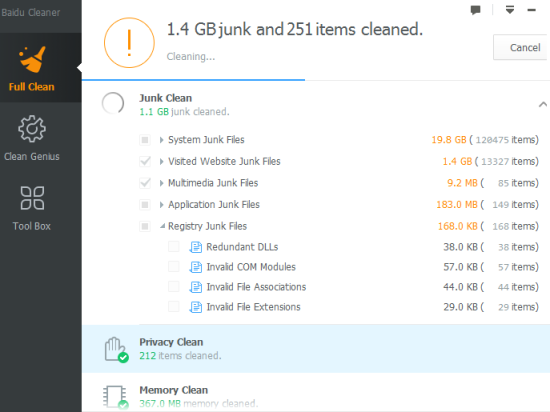Image resolution: width=550 pixels, height=412 pixels.
Task: Open the title bar dropdown menu icon
Action: click(510, 10)
